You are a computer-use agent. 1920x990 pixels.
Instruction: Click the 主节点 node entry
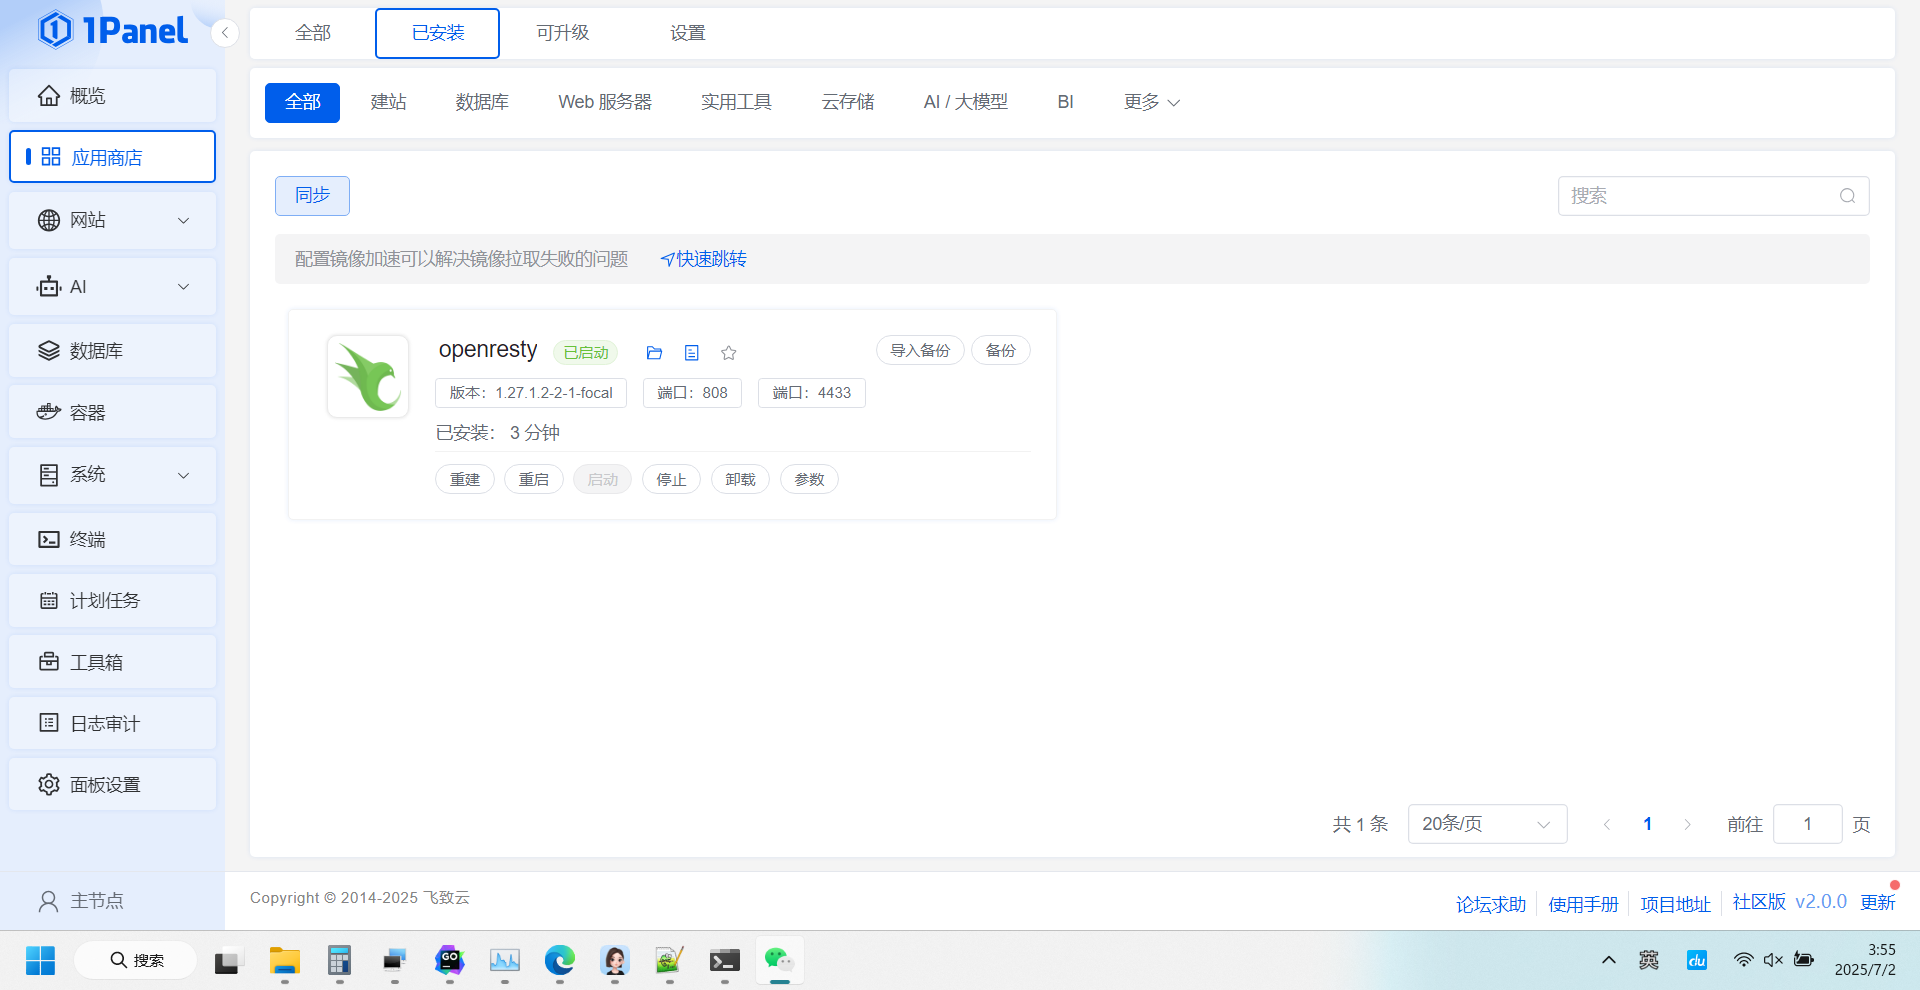[x=80, y=901]
